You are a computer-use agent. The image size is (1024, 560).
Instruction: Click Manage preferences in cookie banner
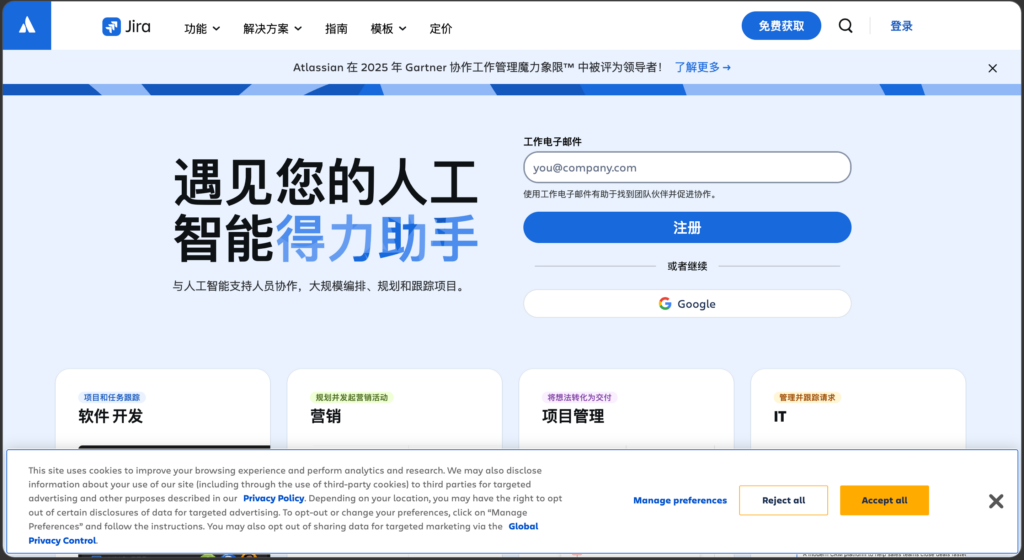[x=680, y=501]
